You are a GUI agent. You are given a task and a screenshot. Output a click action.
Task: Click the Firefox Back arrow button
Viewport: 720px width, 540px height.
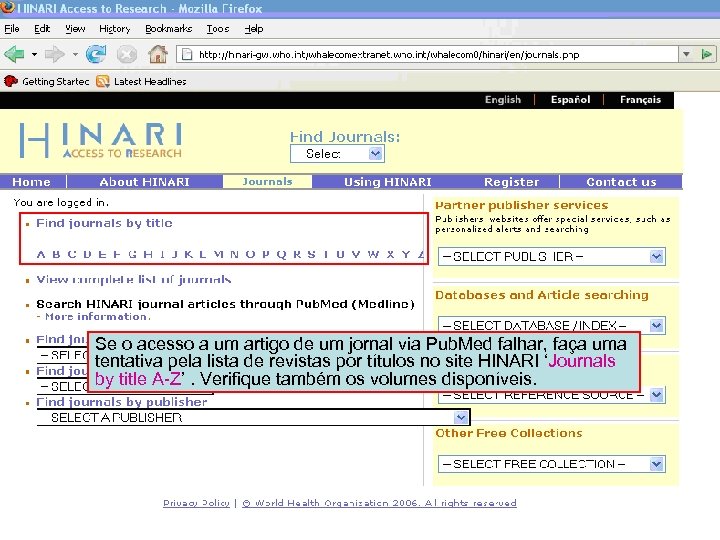point(14,55)
